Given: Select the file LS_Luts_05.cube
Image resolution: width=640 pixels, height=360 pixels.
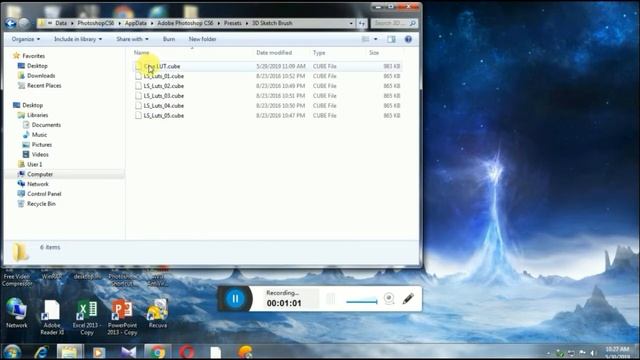Looking at the screenshot, I should [x=163, y=116].
